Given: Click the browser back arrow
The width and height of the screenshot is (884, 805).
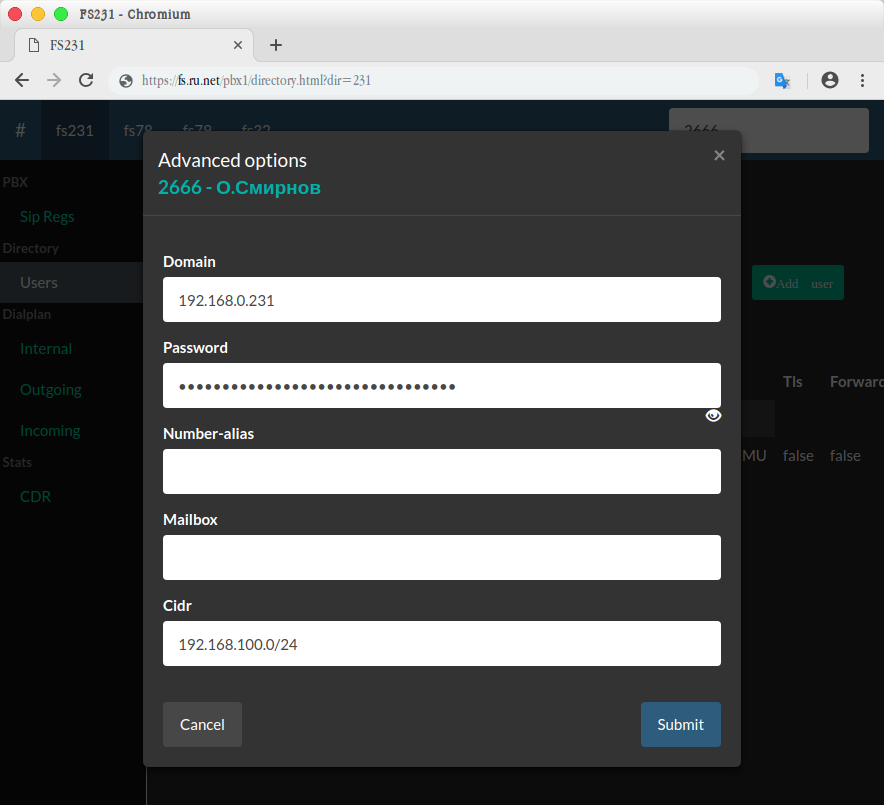Looking at the screenshot, I should [22, 80].
